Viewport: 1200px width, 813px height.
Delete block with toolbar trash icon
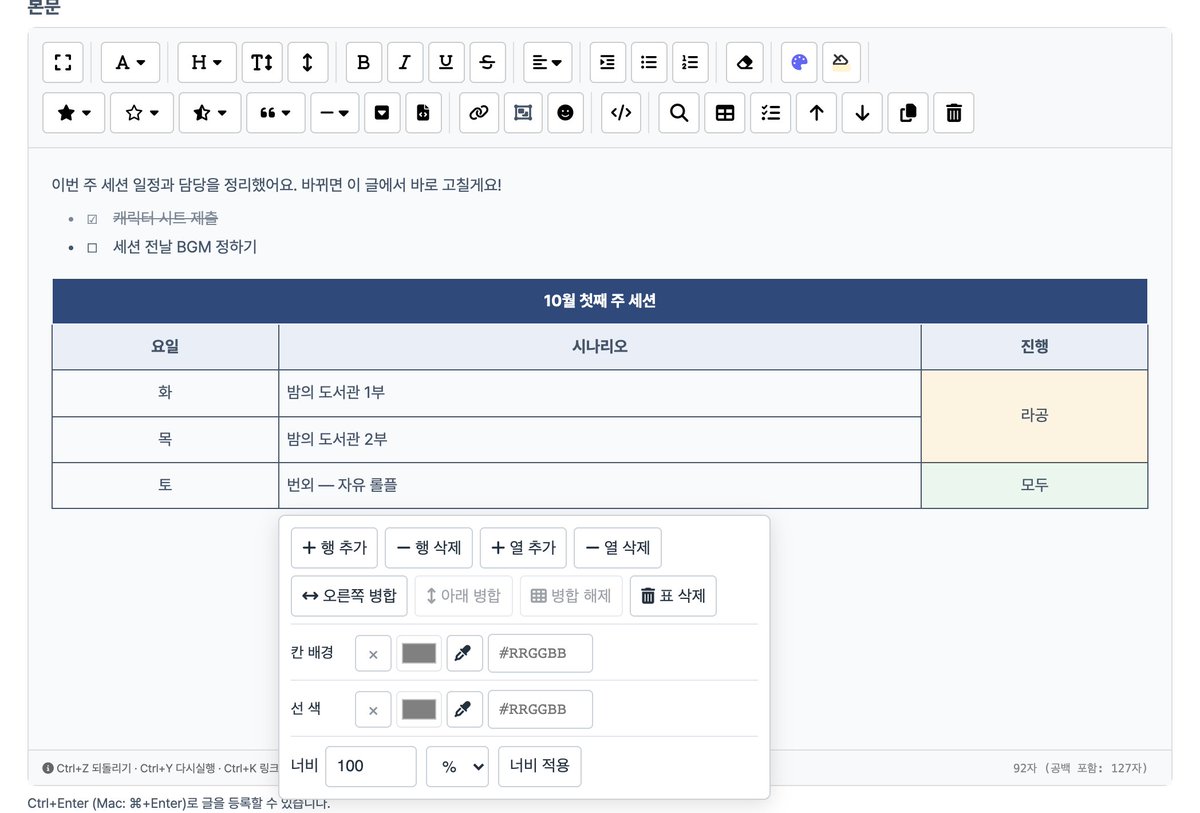click(954, 113)
